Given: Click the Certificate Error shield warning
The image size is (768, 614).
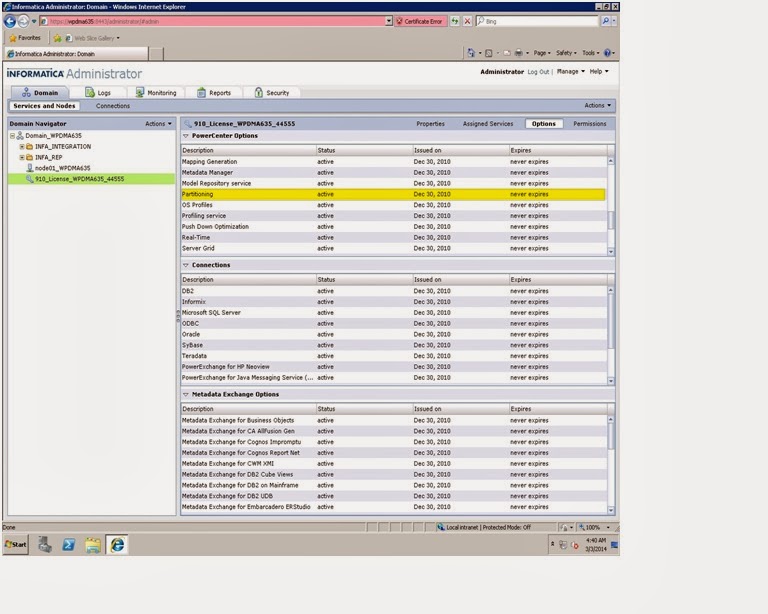Looking at the screenshot, I should tap(420, 21).
